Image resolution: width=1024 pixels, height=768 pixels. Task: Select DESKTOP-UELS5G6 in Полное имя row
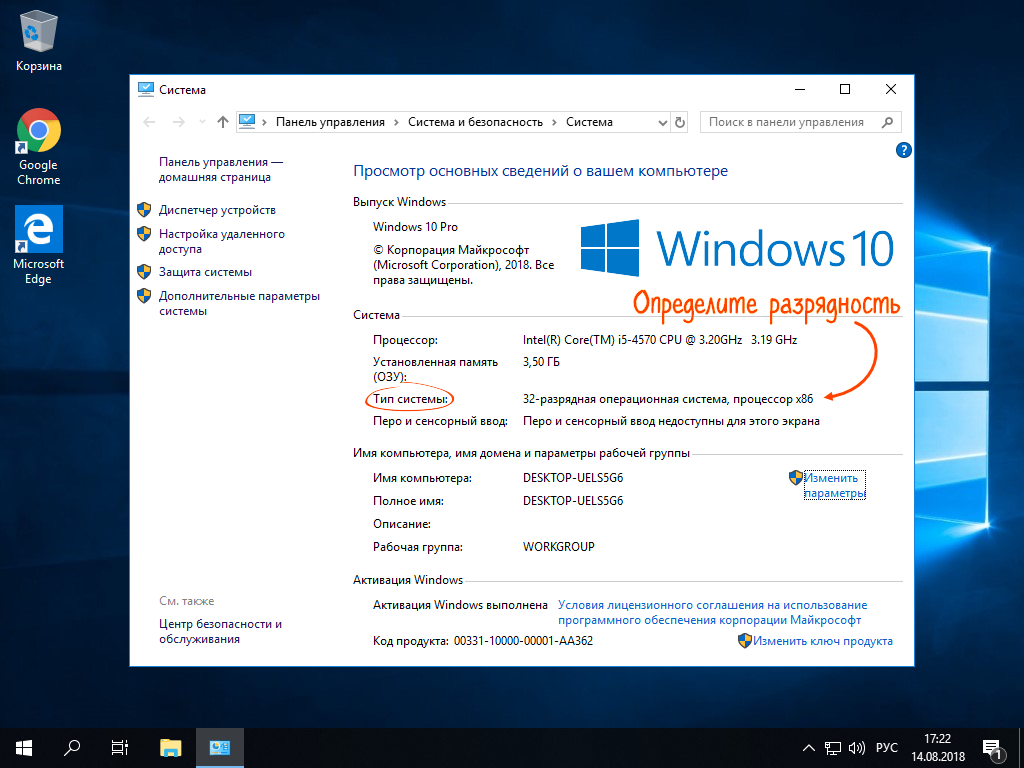click(573, 500)
